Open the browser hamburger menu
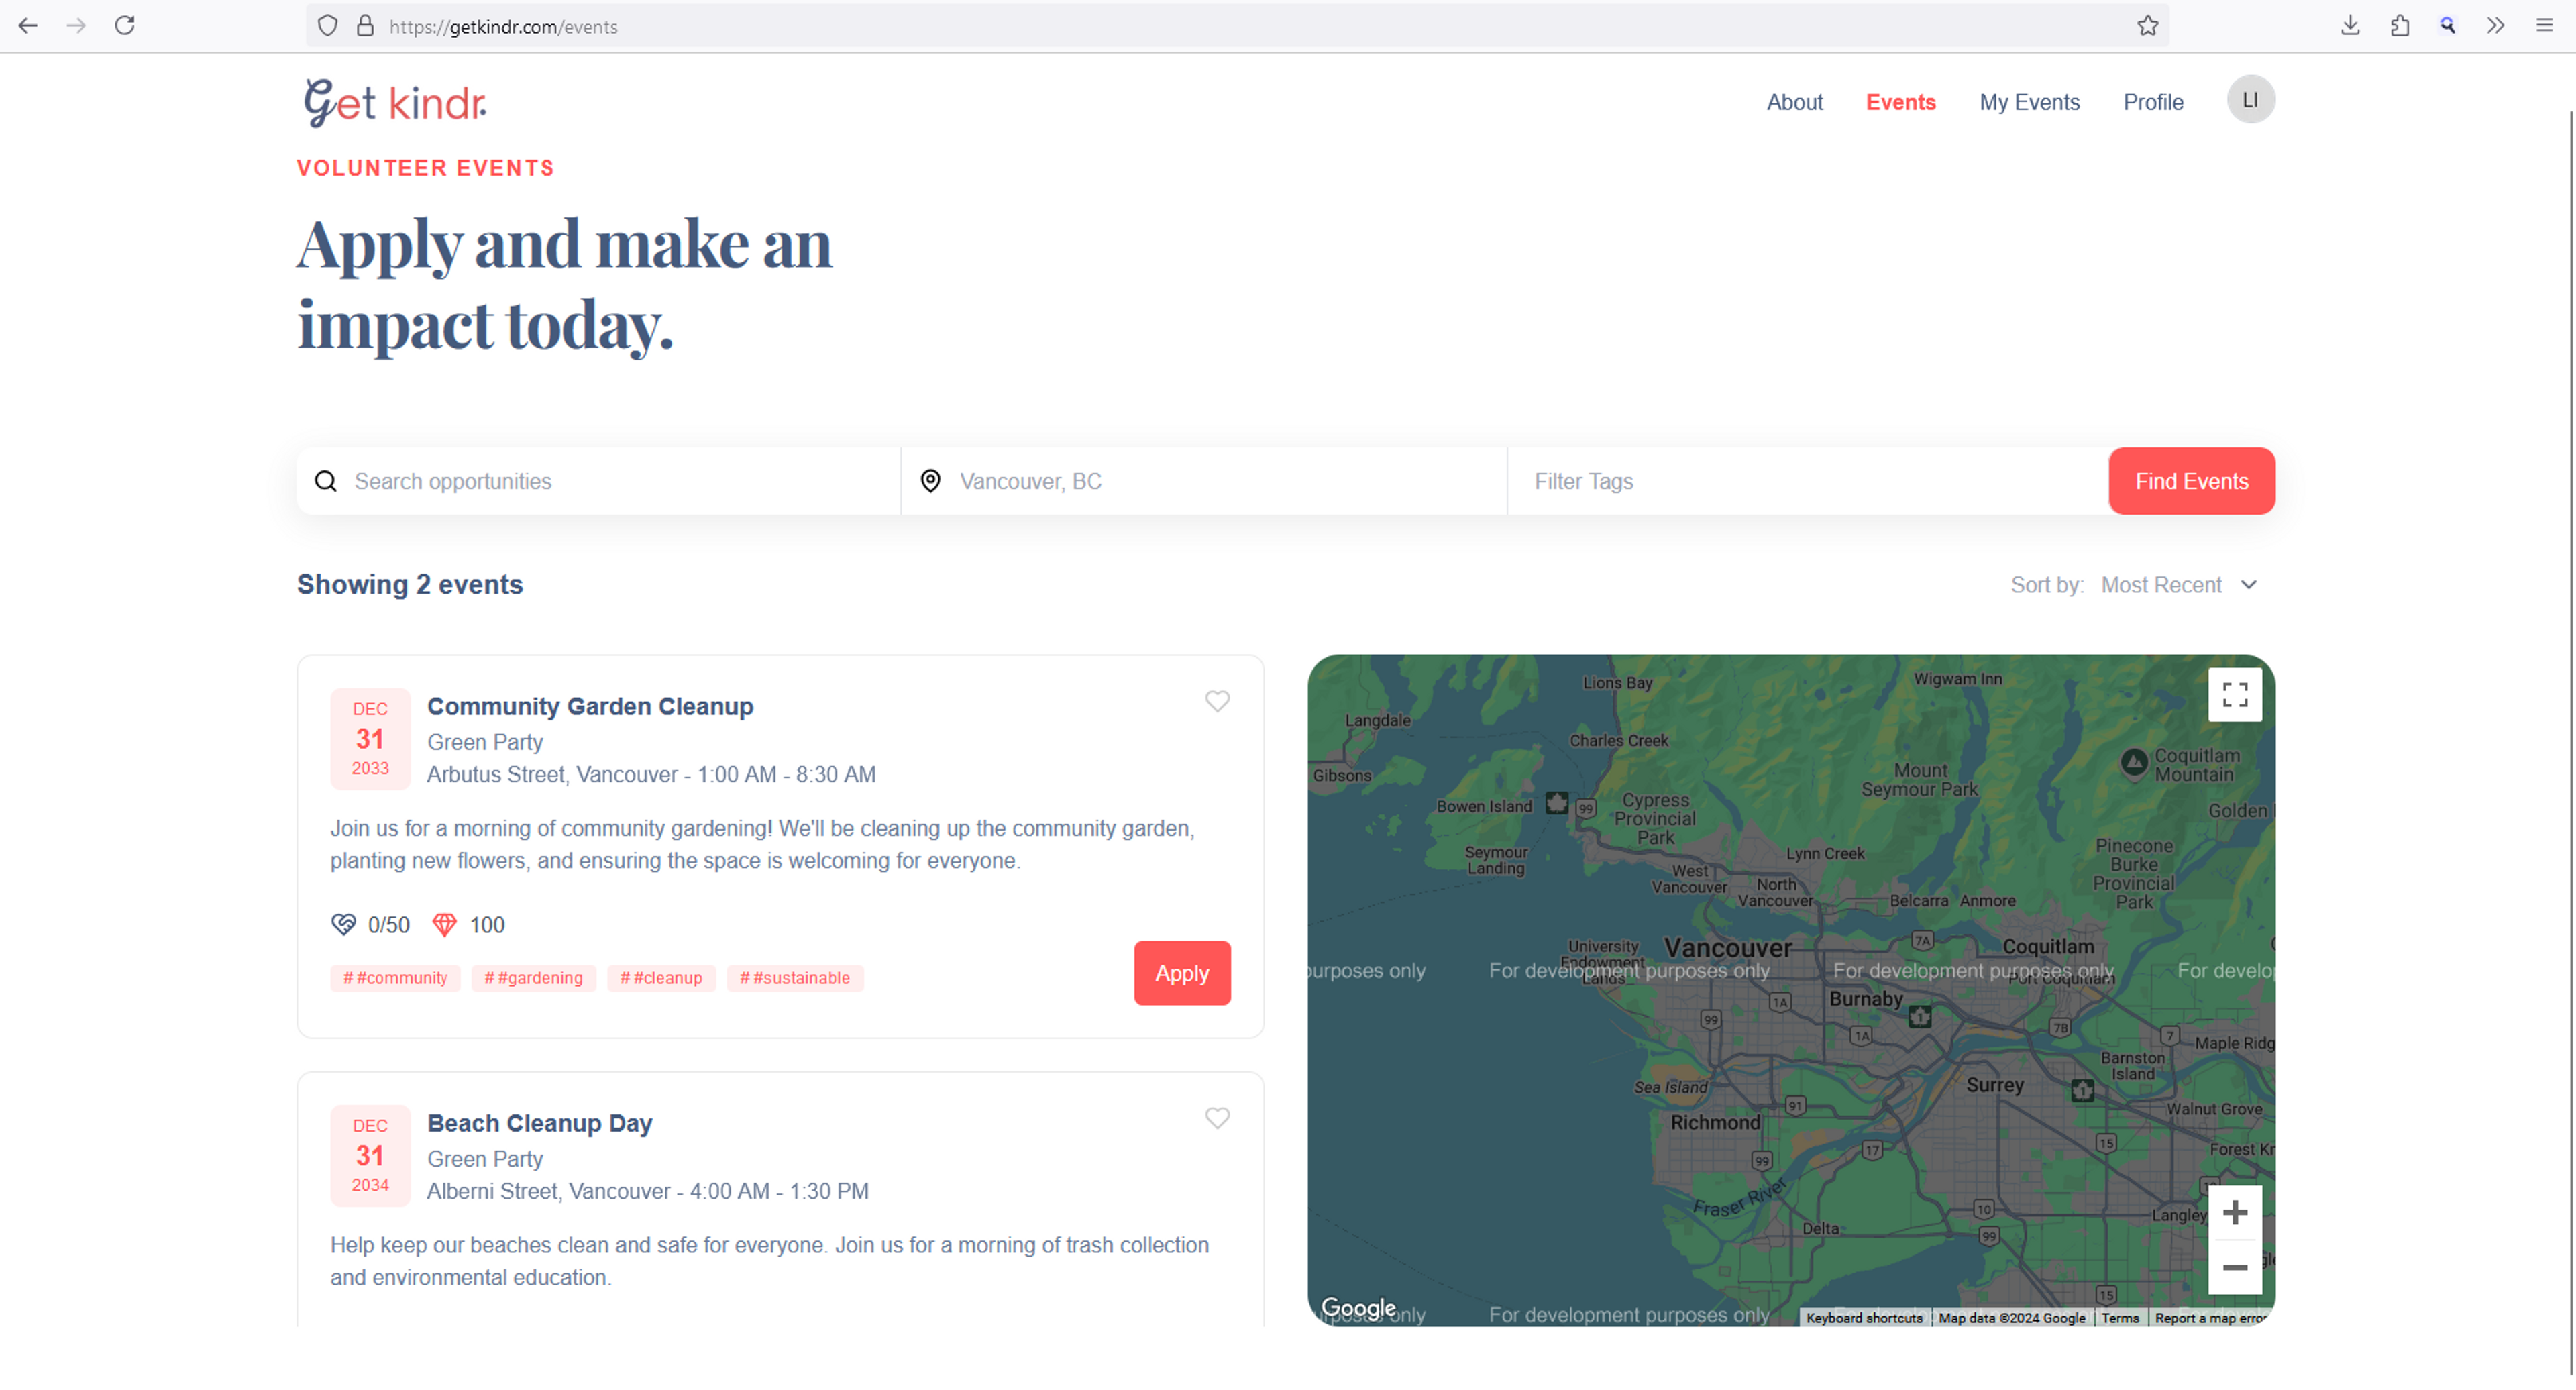The height and width of the screenshot is (1390, 2576). tap(2544, 26)
